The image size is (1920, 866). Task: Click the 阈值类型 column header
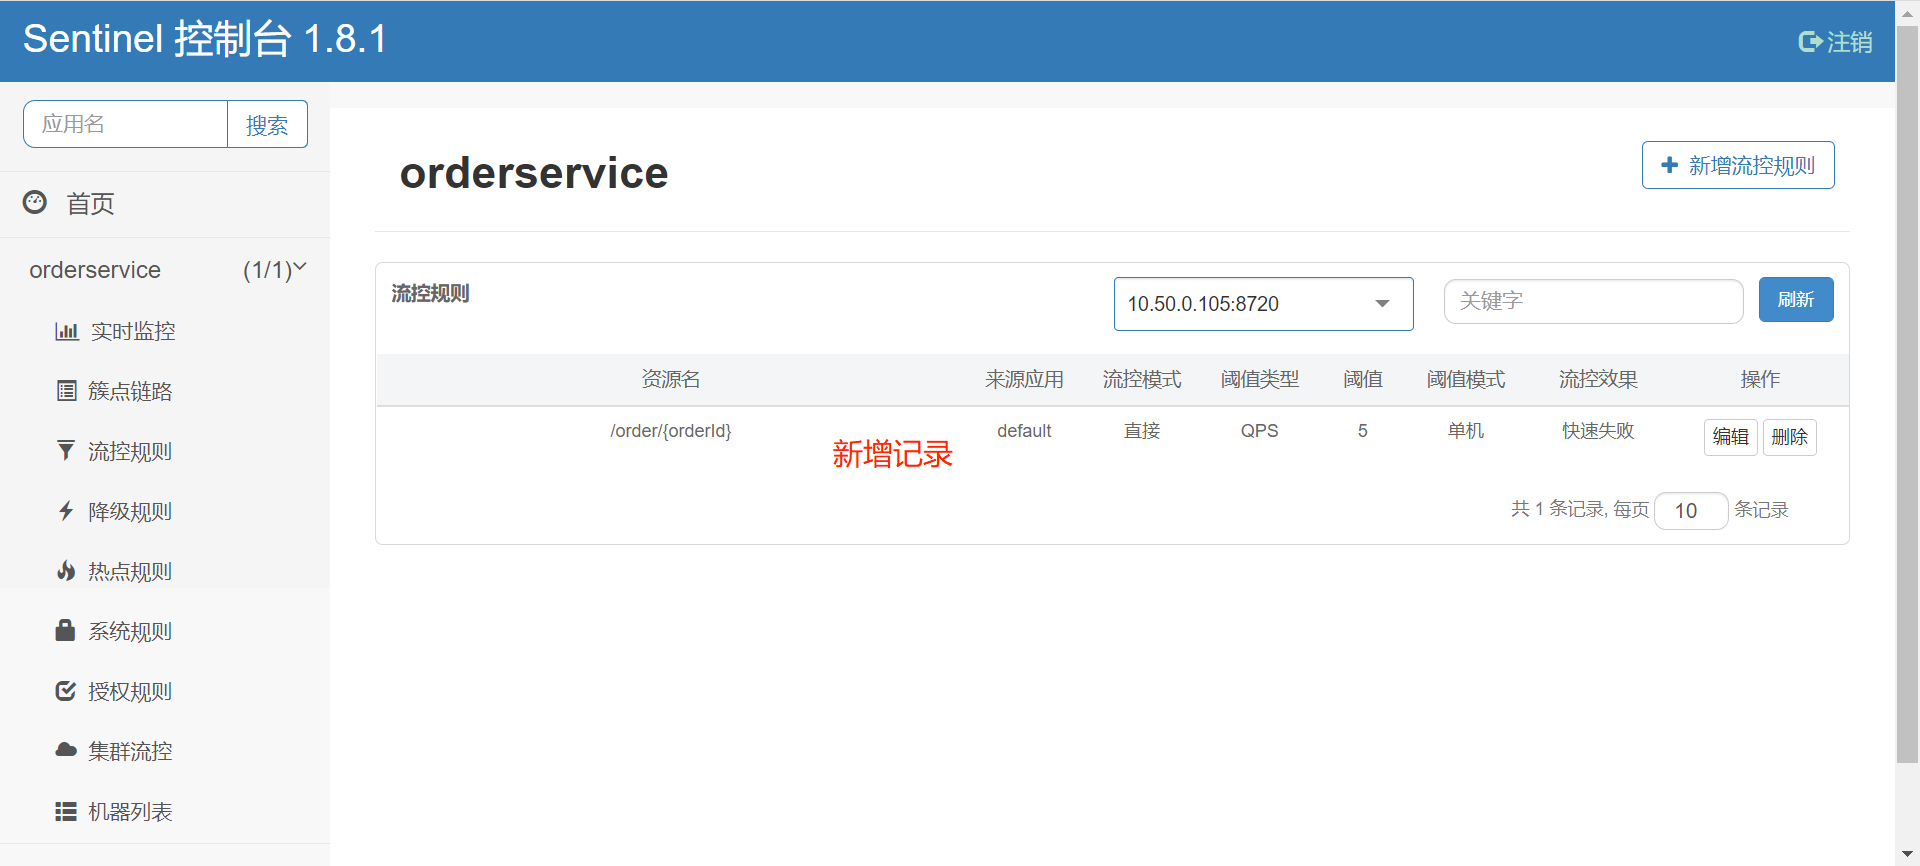coord(1260,379)
